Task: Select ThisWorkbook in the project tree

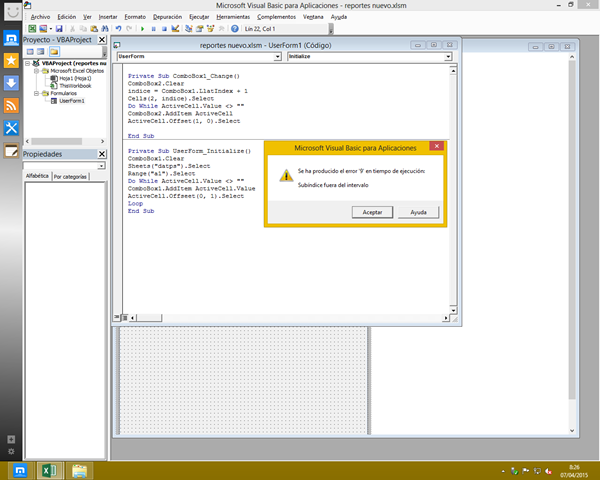Action: [76, 86]
